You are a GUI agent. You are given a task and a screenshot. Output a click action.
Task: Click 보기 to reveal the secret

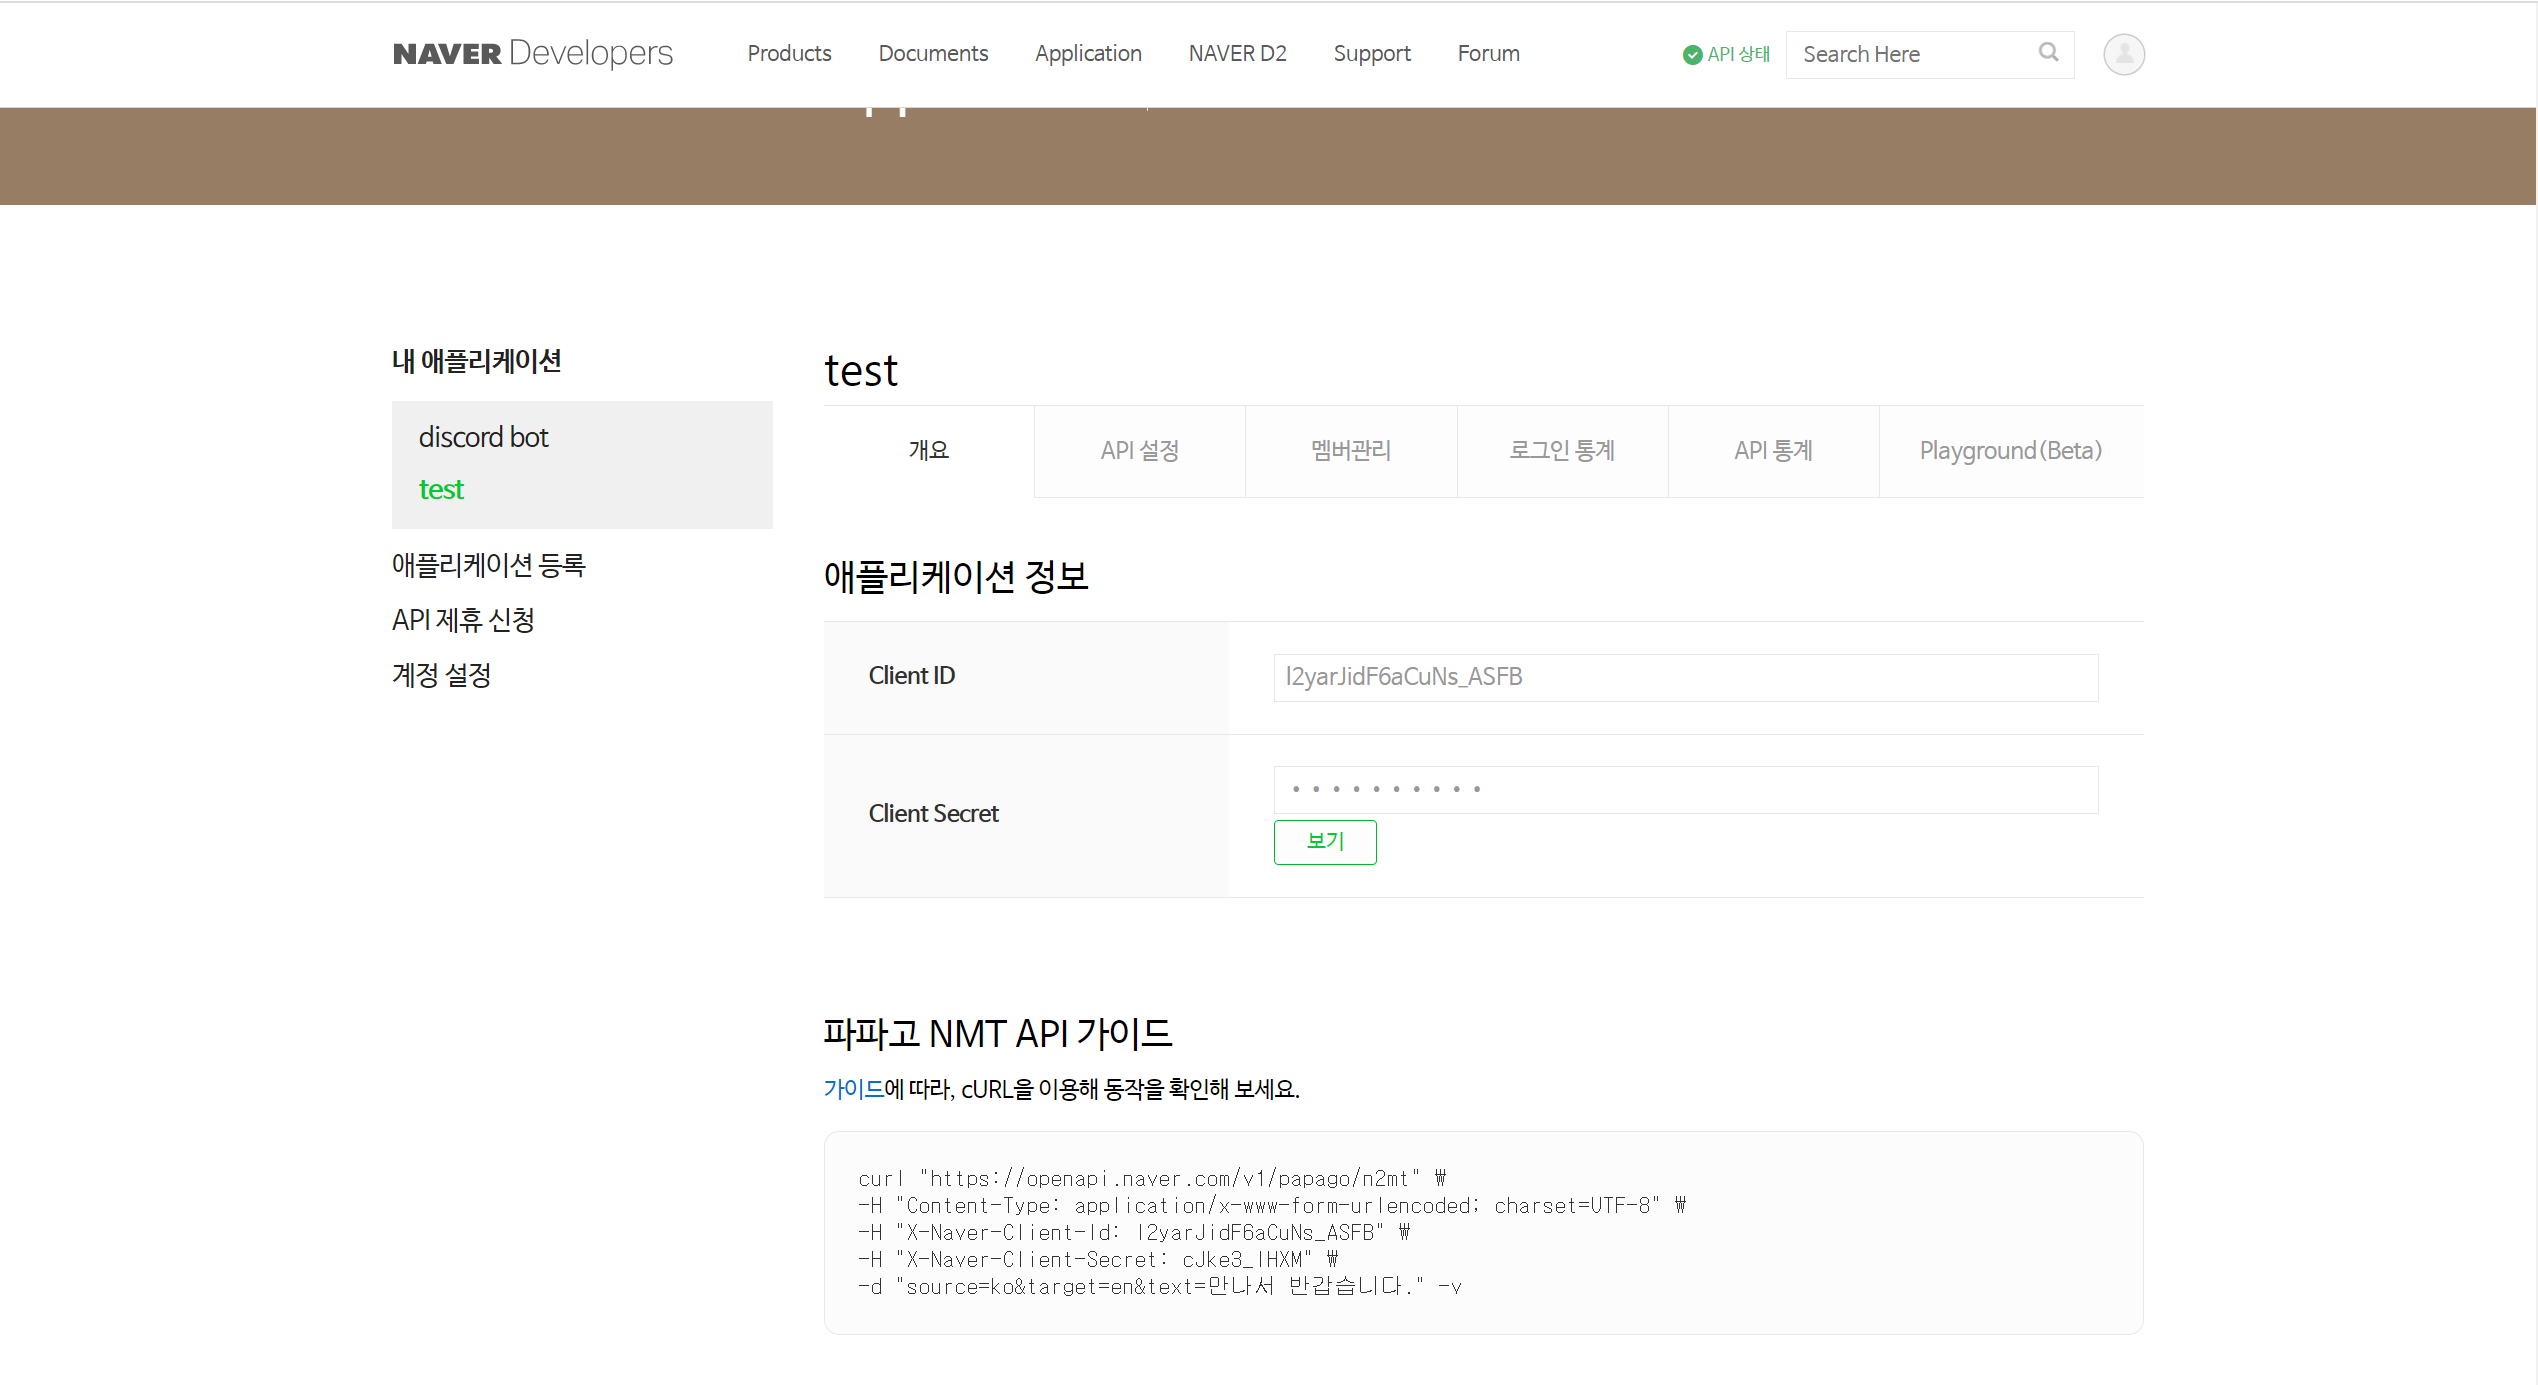coord(1324,841)
